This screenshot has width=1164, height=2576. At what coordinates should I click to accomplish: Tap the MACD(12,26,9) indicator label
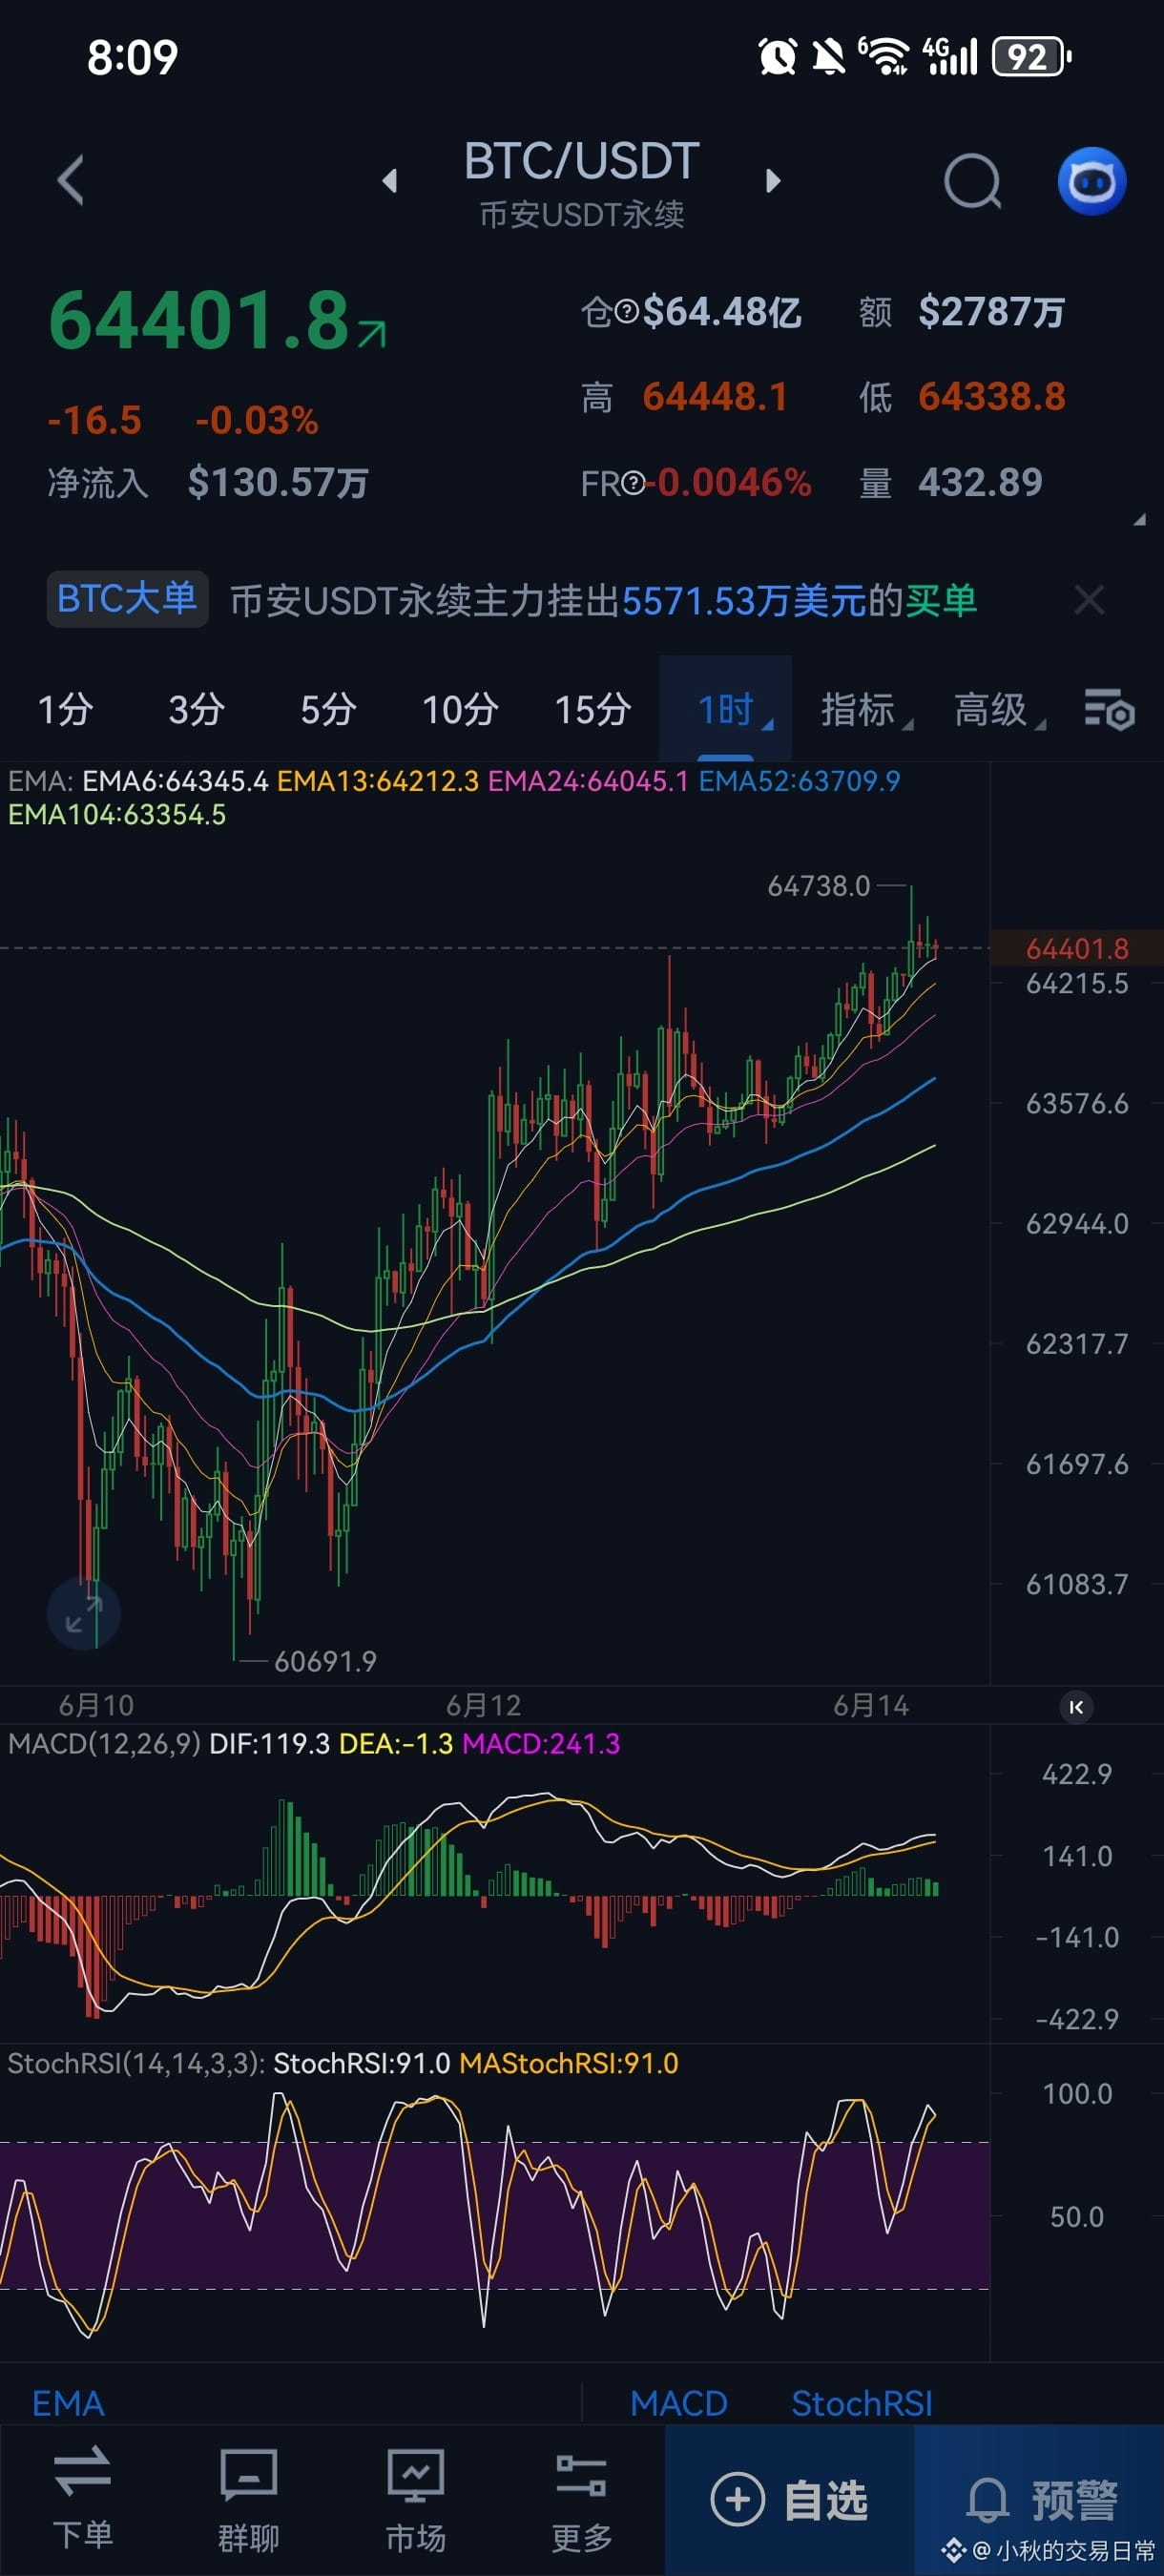[104, 1743]
